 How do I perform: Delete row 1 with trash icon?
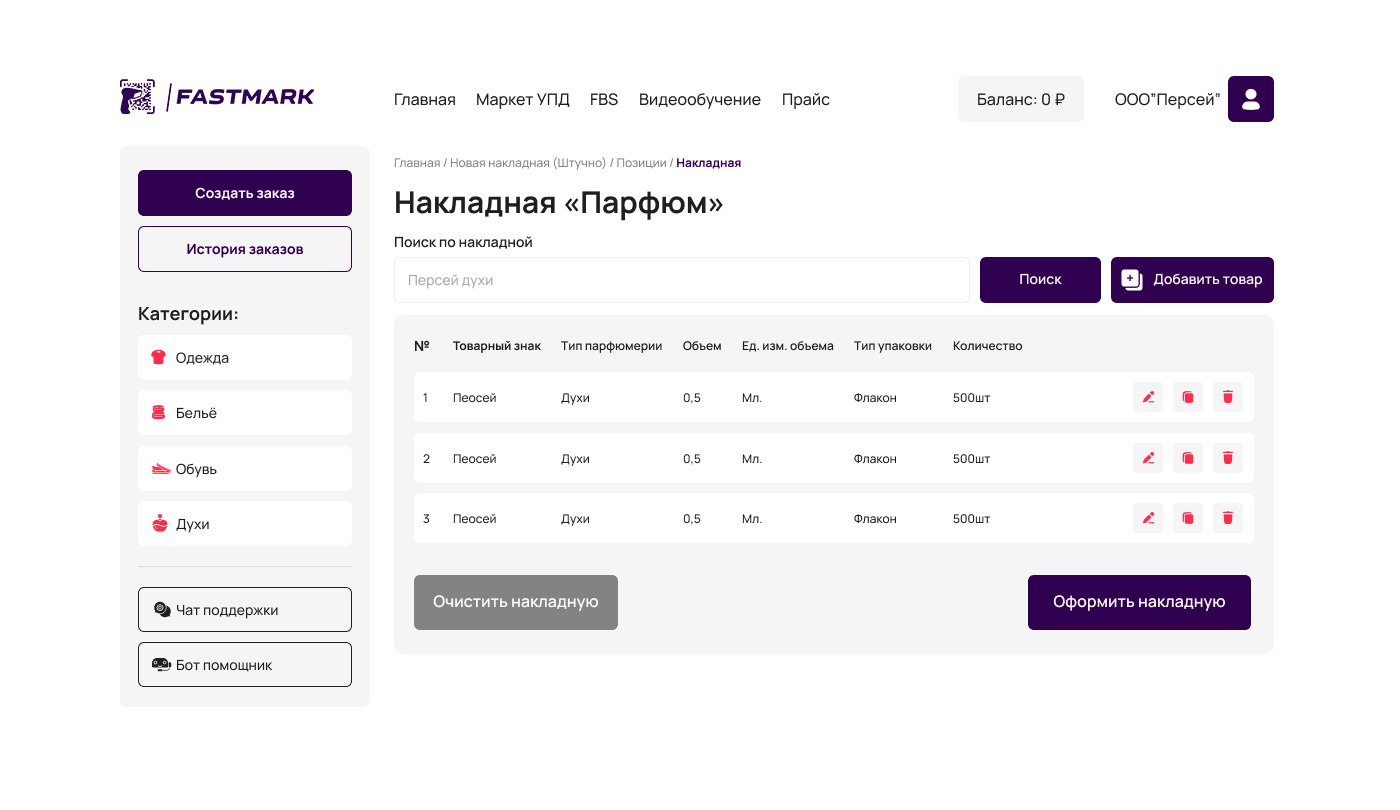coord(1228,397)
